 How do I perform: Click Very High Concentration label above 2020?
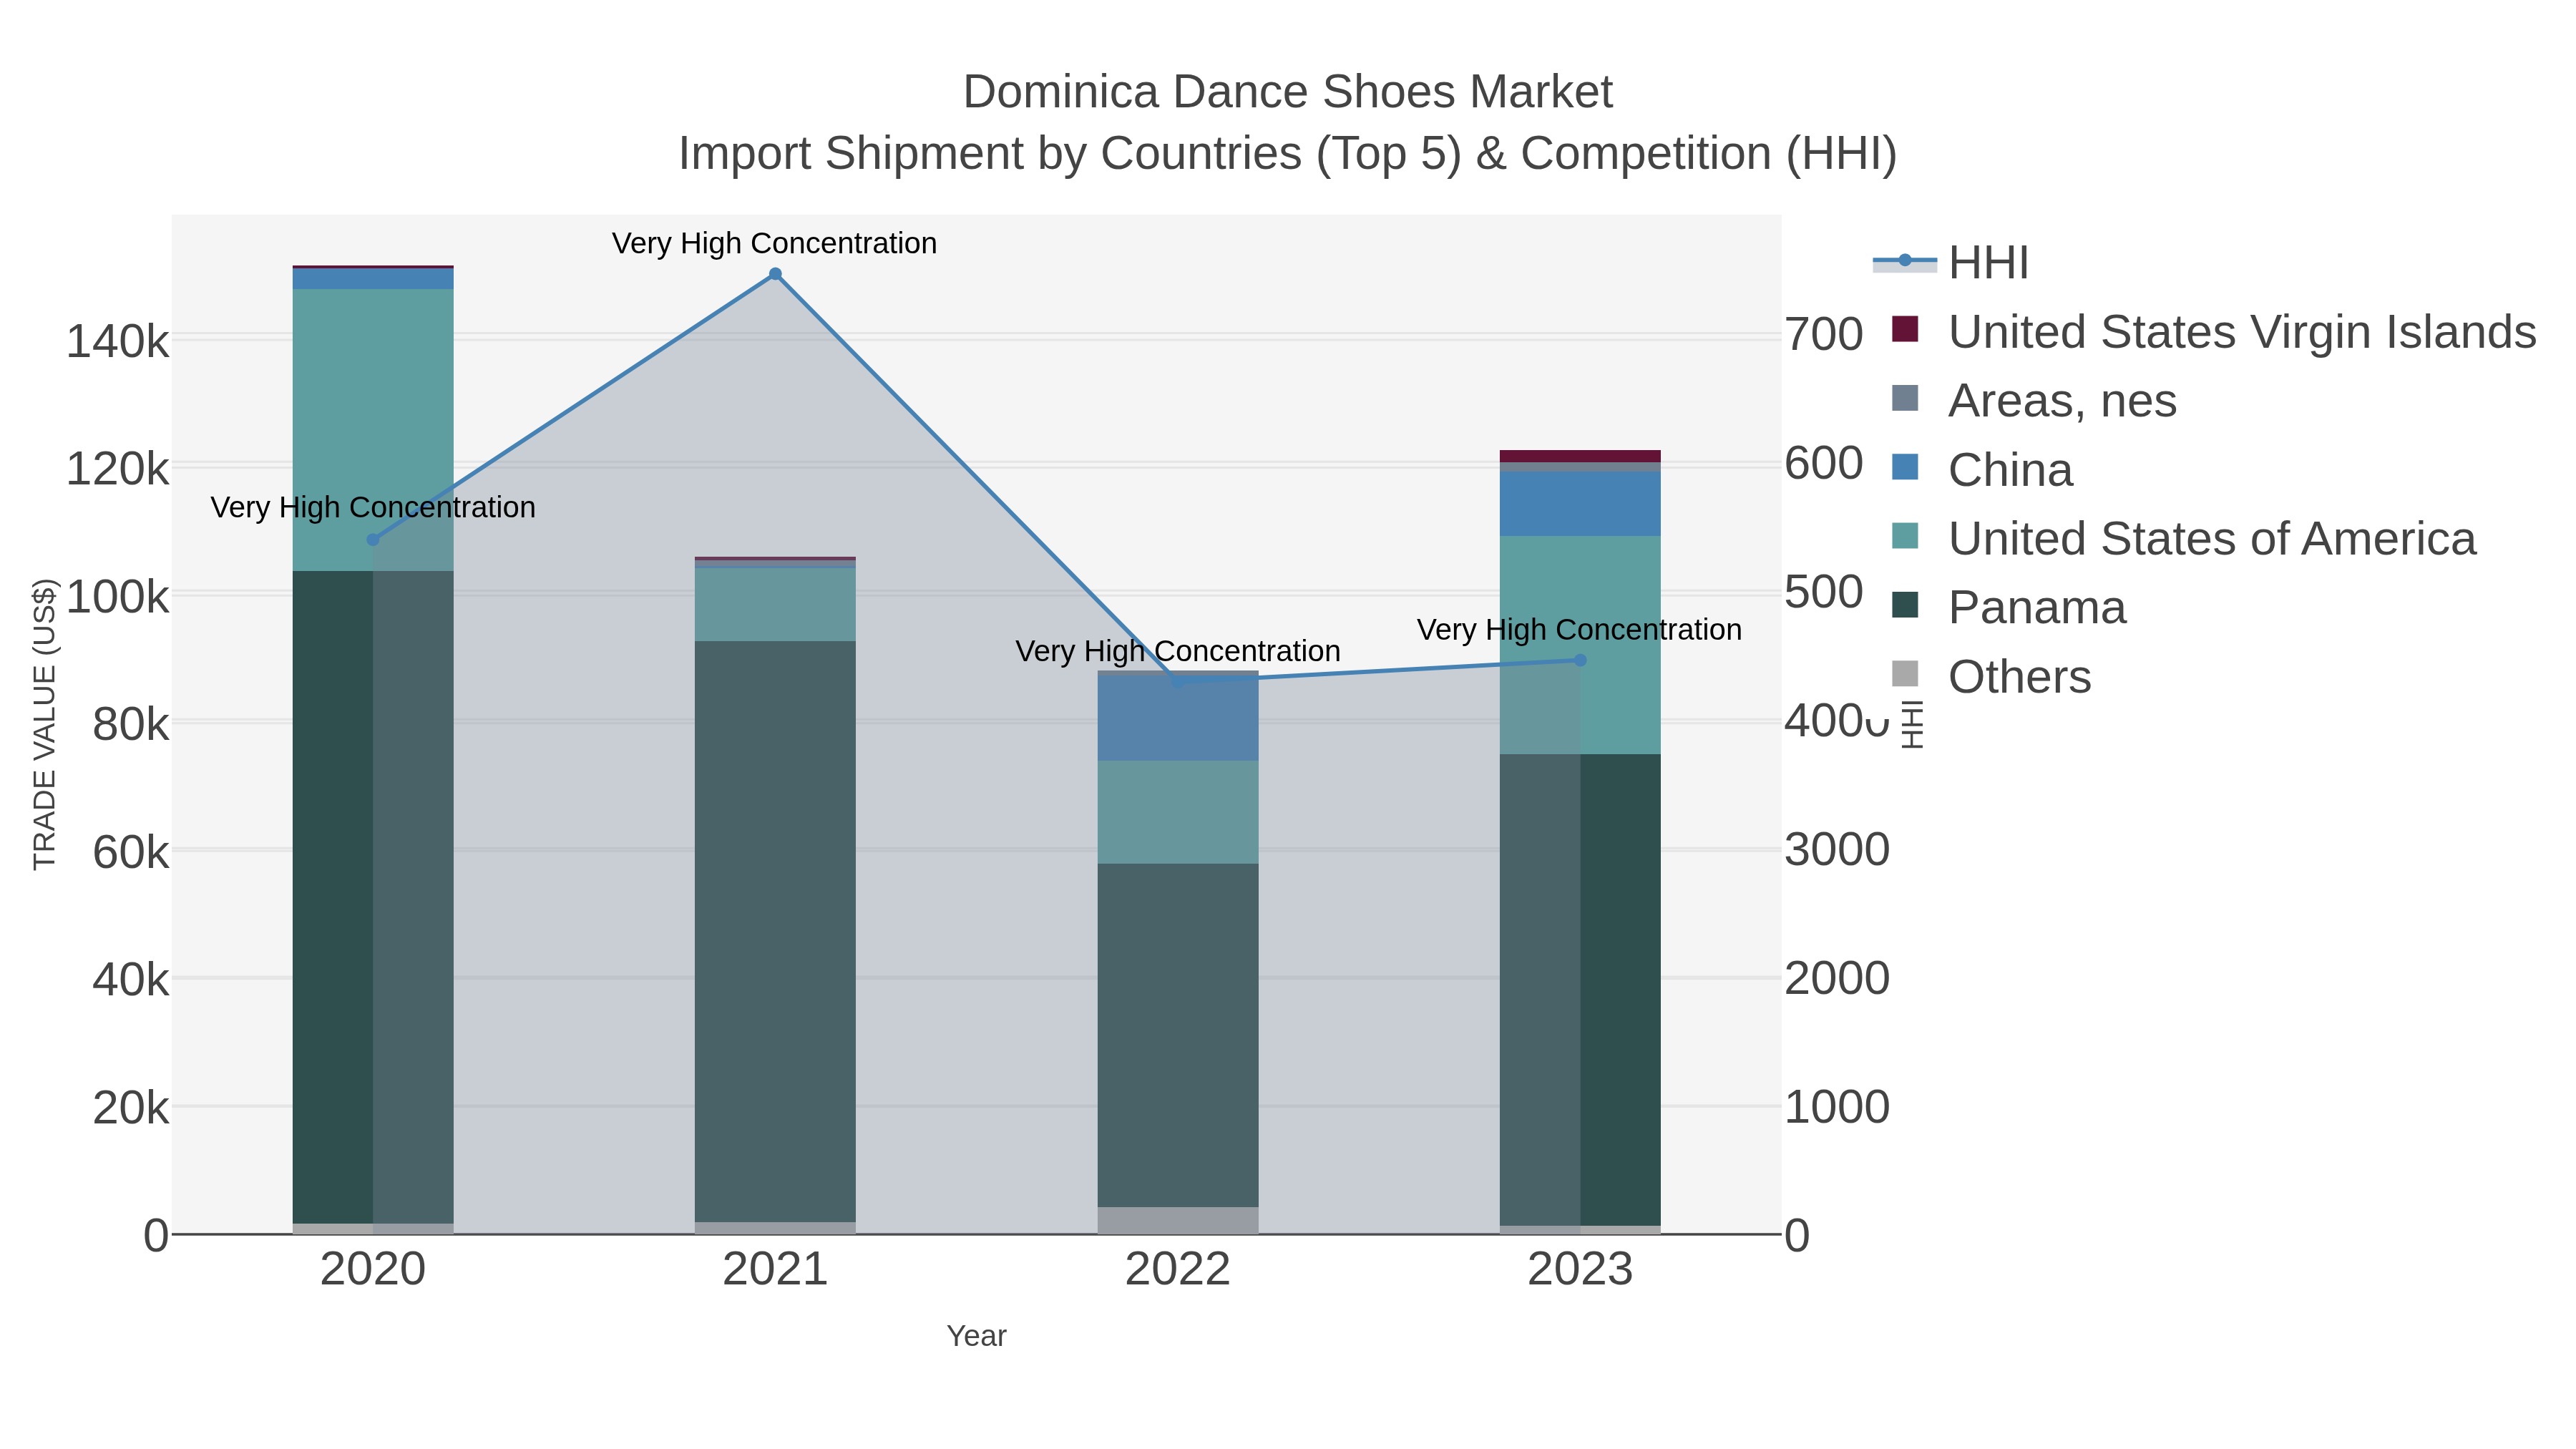pos(373,507)
